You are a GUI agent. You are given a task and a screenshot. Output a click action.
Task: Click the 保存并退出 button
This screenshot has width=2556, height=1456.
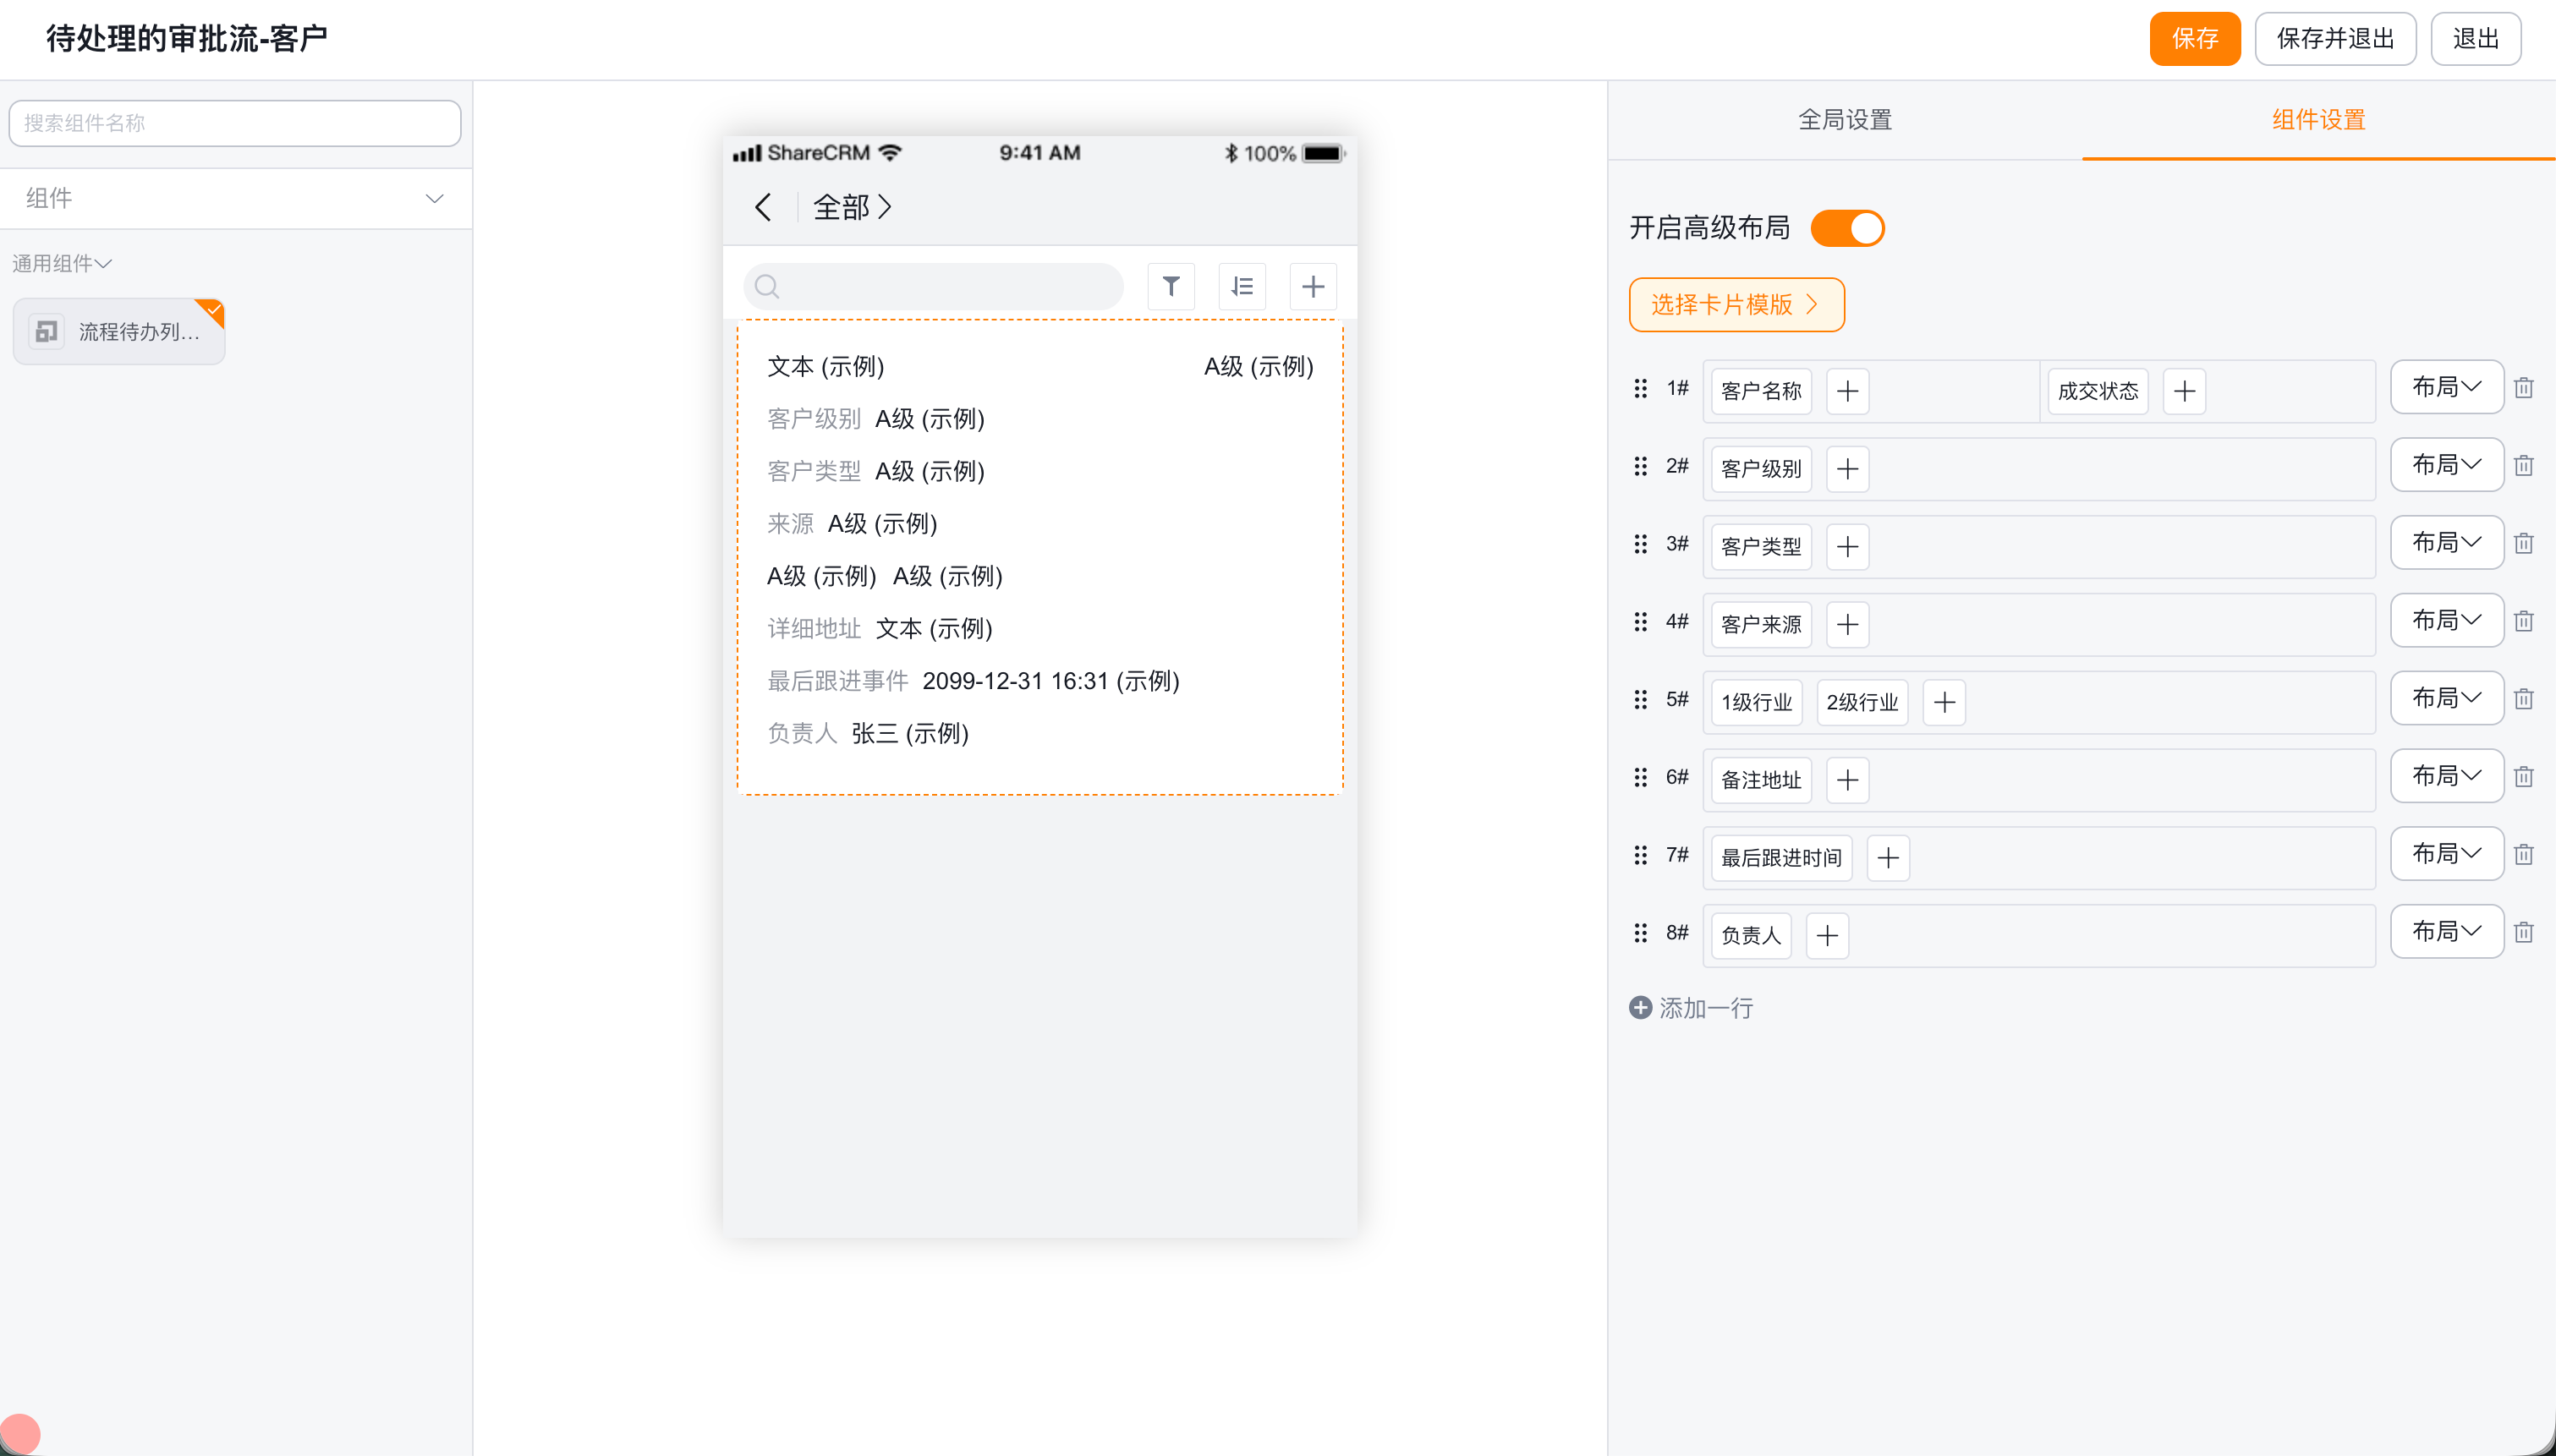click(x=2335, y=39)
